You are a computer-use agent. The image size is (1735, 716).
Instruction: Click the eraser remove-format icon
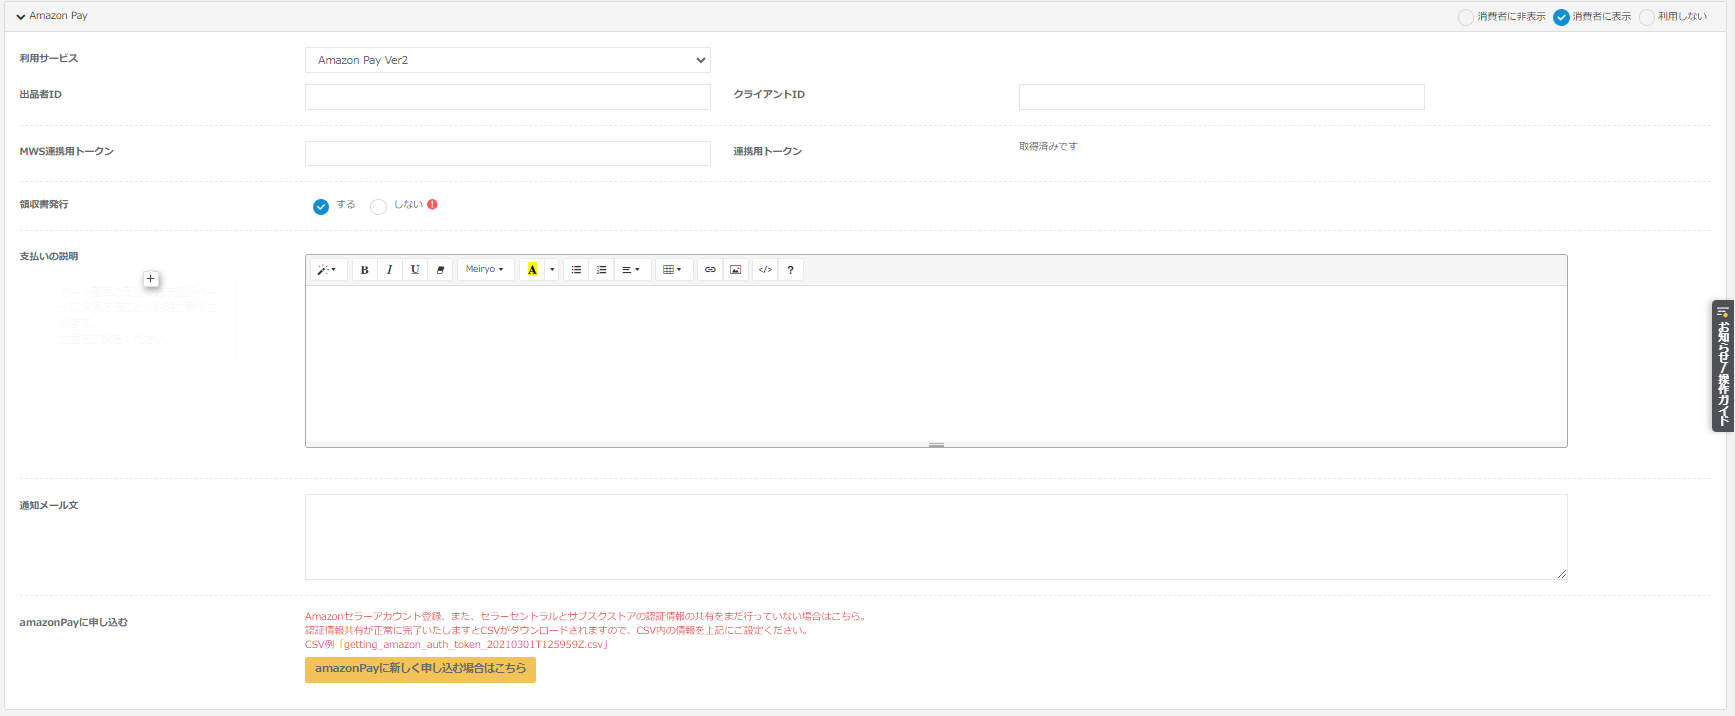pyautogui.click(x=440, y=270)
